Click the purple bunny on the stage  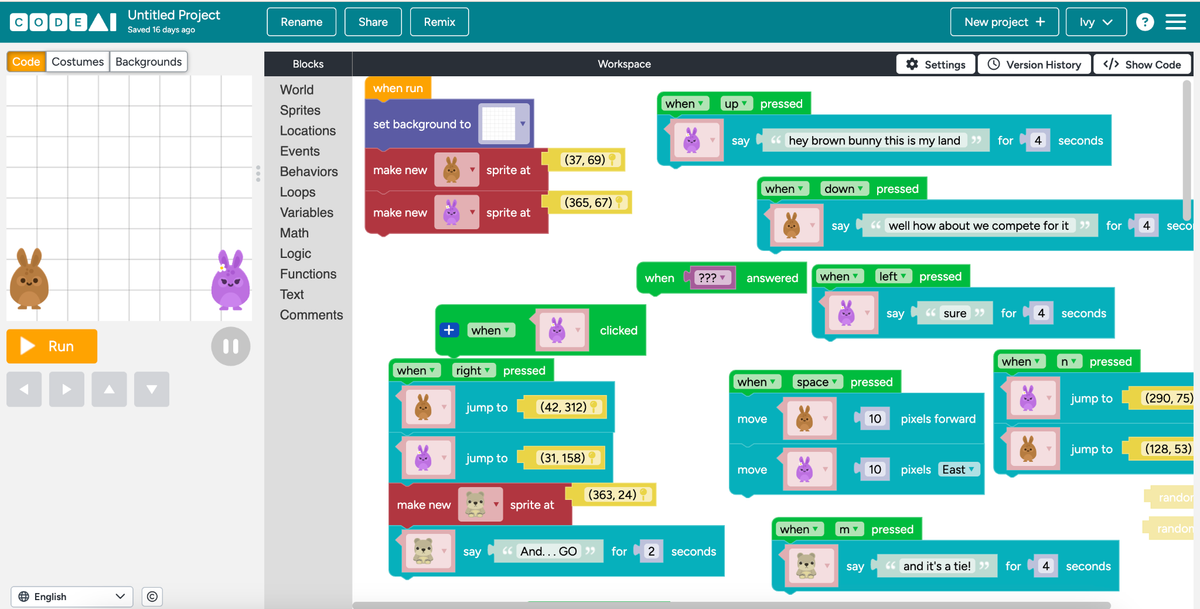pos(230,280)
